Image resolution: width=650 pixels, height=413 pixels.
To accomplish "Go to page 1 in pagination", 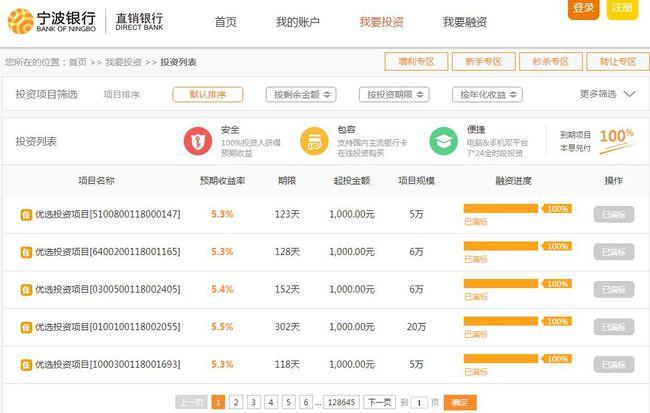I will [x=218, y=402].
